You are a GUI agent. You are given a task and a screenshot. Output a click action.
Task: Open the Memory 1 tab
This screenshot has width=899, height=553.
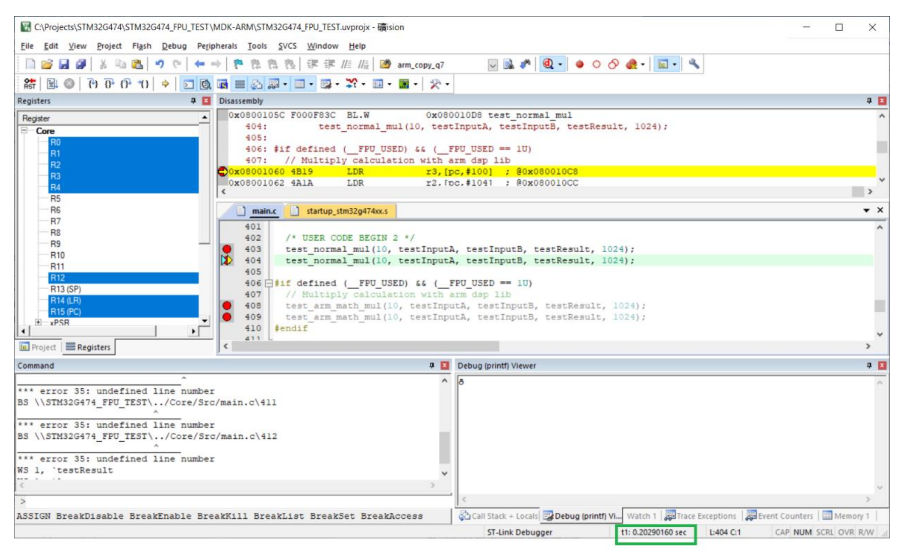(846, 516)
